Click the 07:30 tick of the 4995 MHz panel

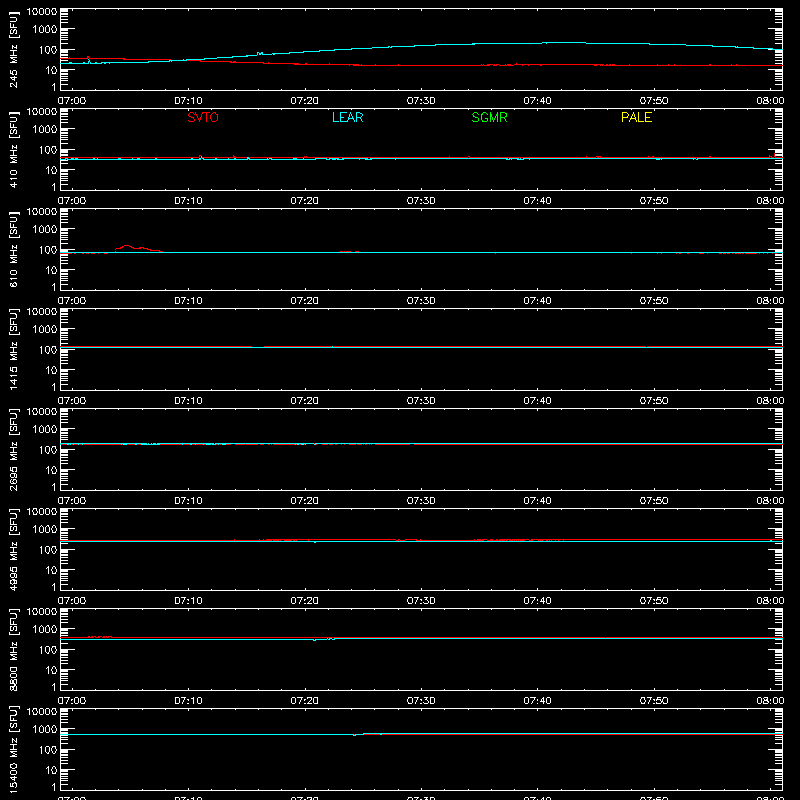421,601
